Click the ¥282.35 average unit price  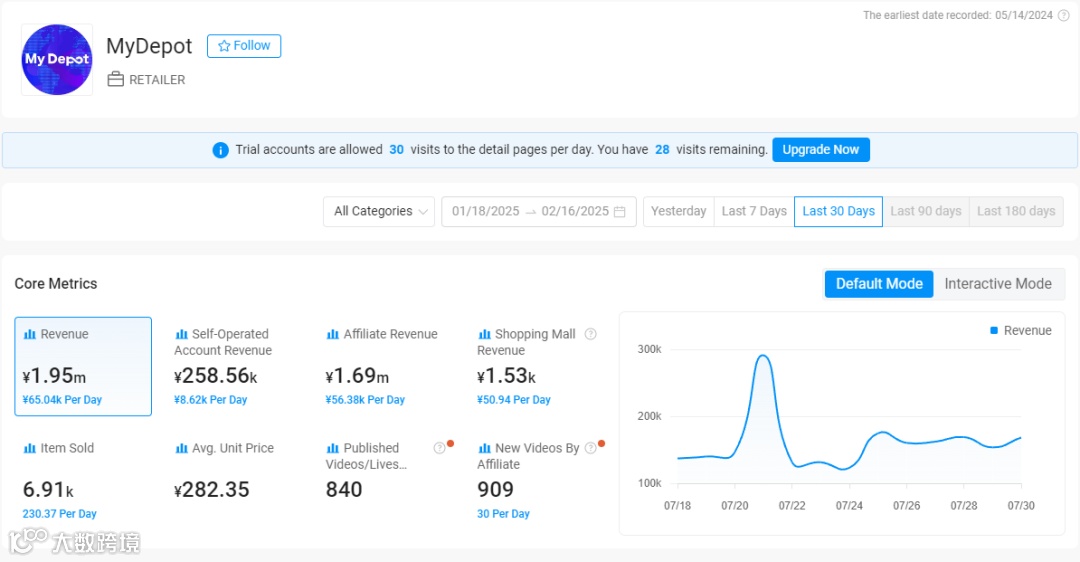[211, 490]
